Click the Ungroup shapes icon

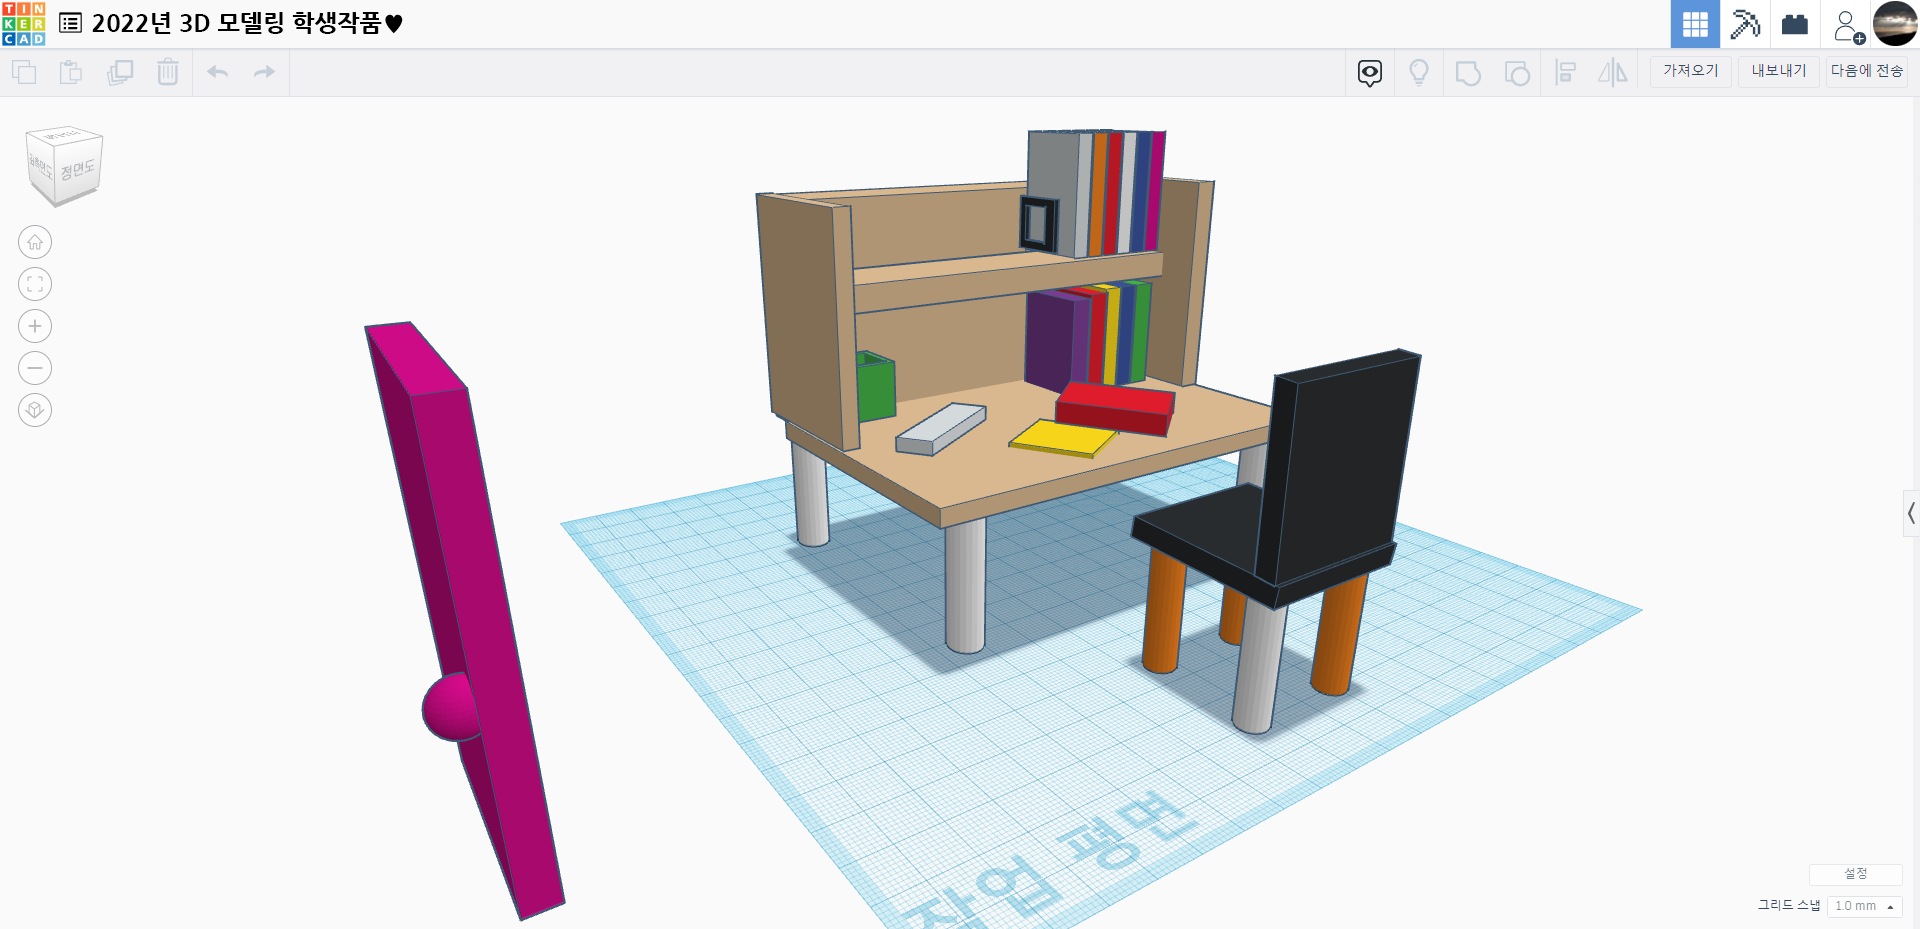tap(1517, 73)
